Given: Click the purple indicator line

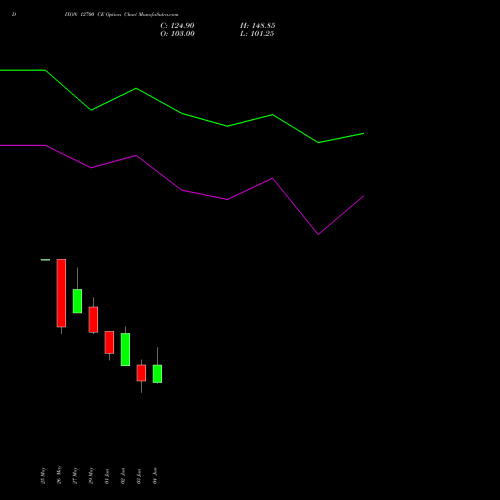Looking at the screenshot, I should click(182, 190).
